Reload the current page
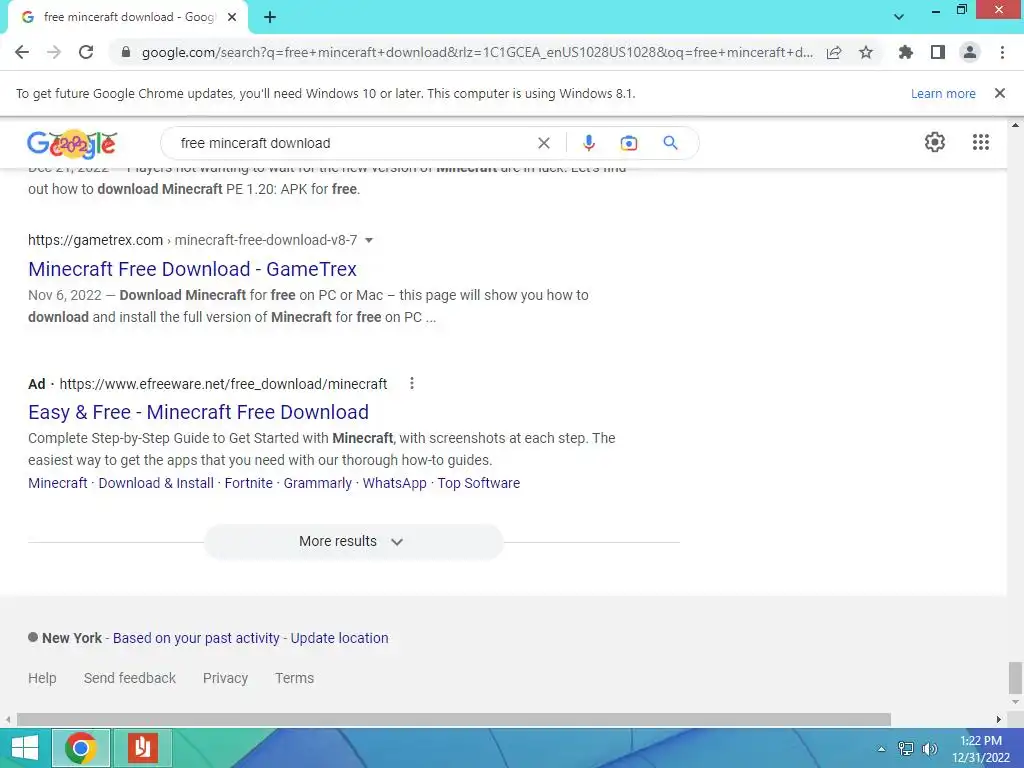This screenshot has height=768, width=1024. pos(86,52)
